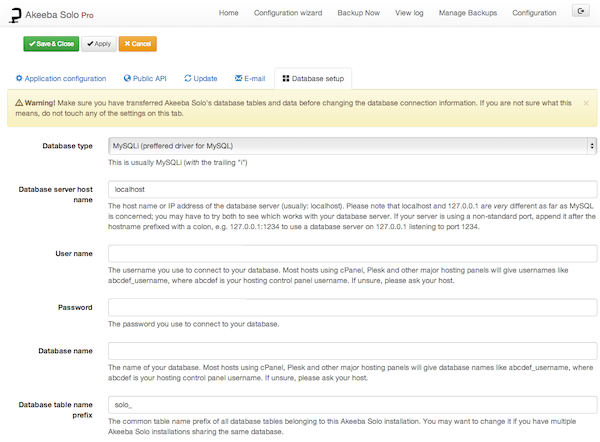Click the logout icon in top bar
Viewport: 600px width, 442px height.
[580, 11]
